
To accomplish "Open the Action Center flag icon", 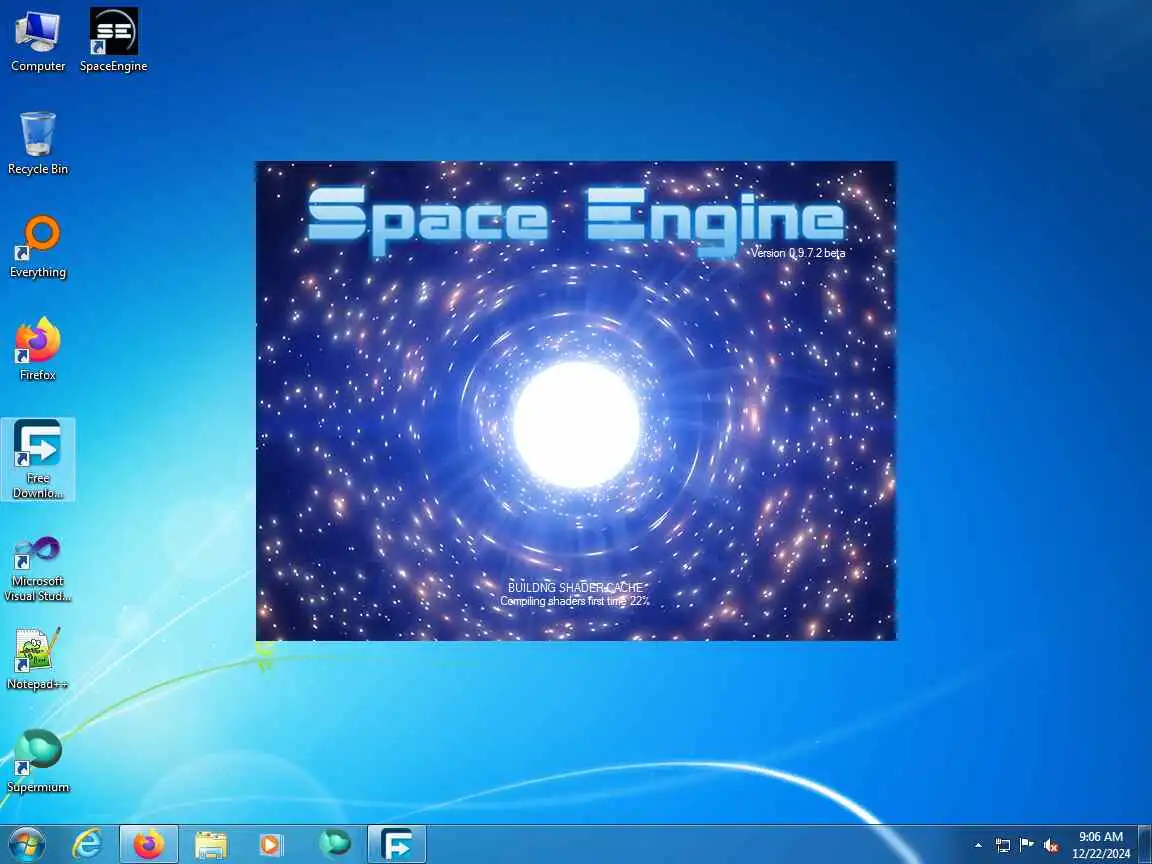I will click(1027, 845).
